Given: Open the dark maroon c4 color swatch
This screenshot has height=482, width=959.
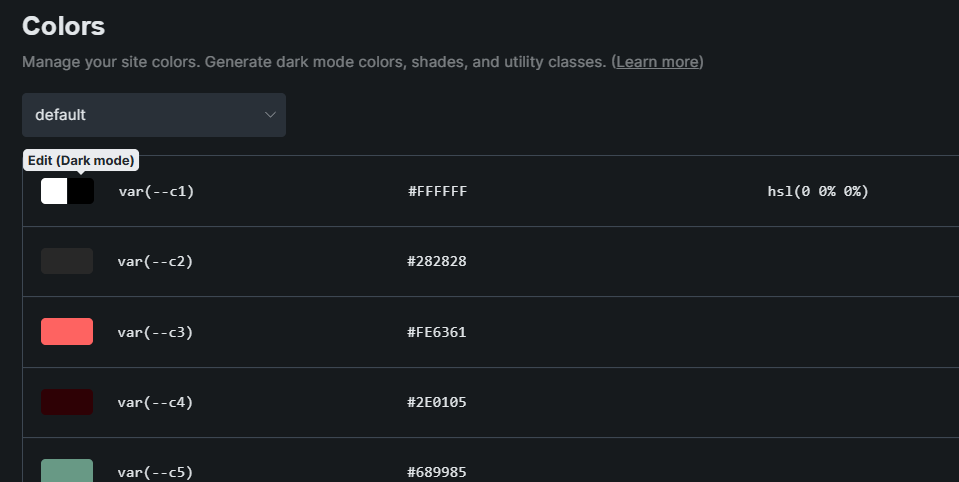Looking at the screenshot, I should click(67, 402).
